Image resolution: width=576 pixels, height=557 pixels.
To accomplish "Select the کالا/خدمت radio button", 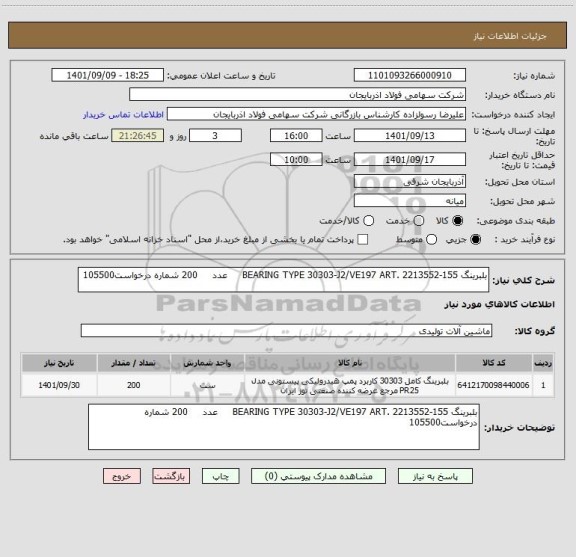I will 368,220.
